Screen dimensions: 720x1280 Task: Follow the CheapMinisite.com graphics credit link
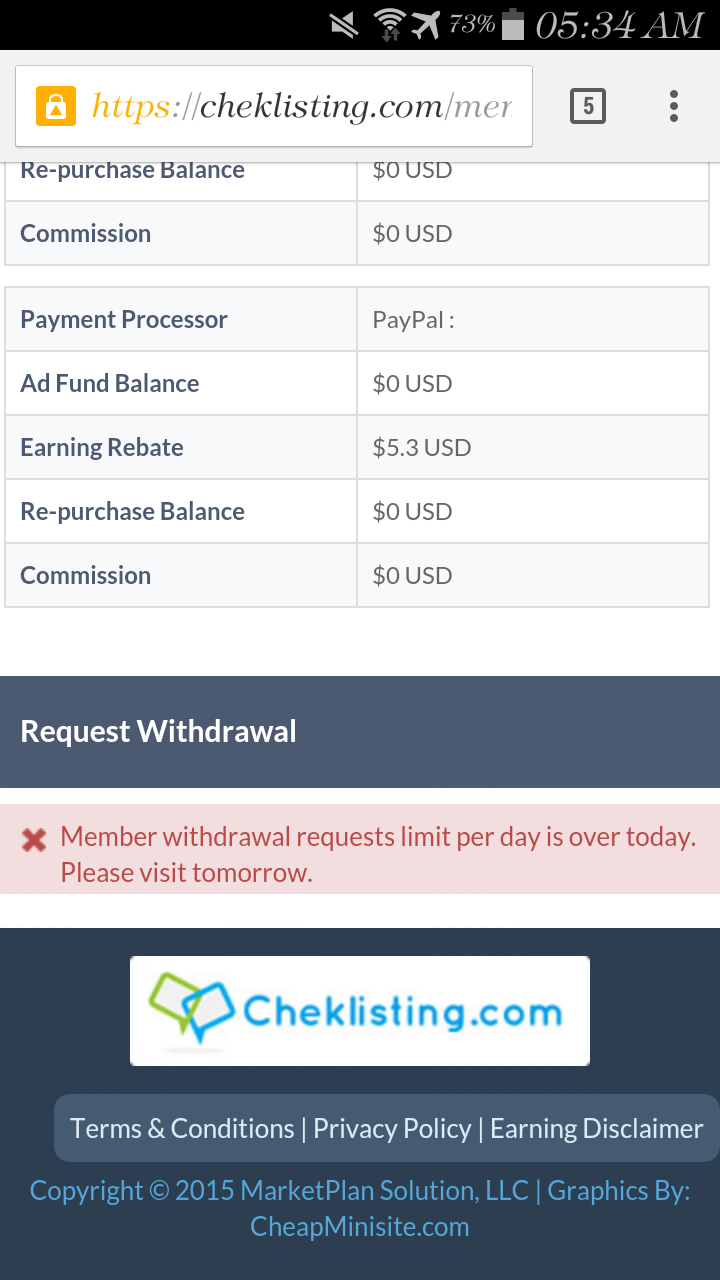(360, 1226)
